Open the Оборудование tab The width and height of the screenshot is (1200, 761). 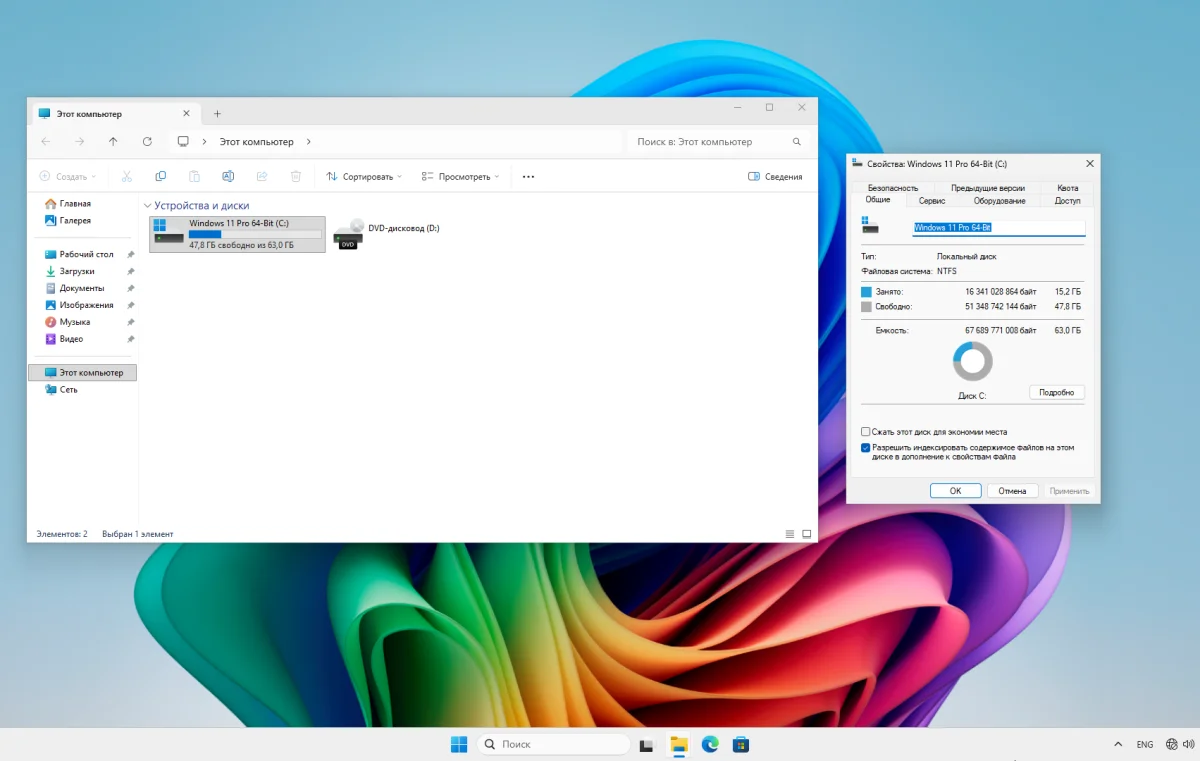click(999, 201)
